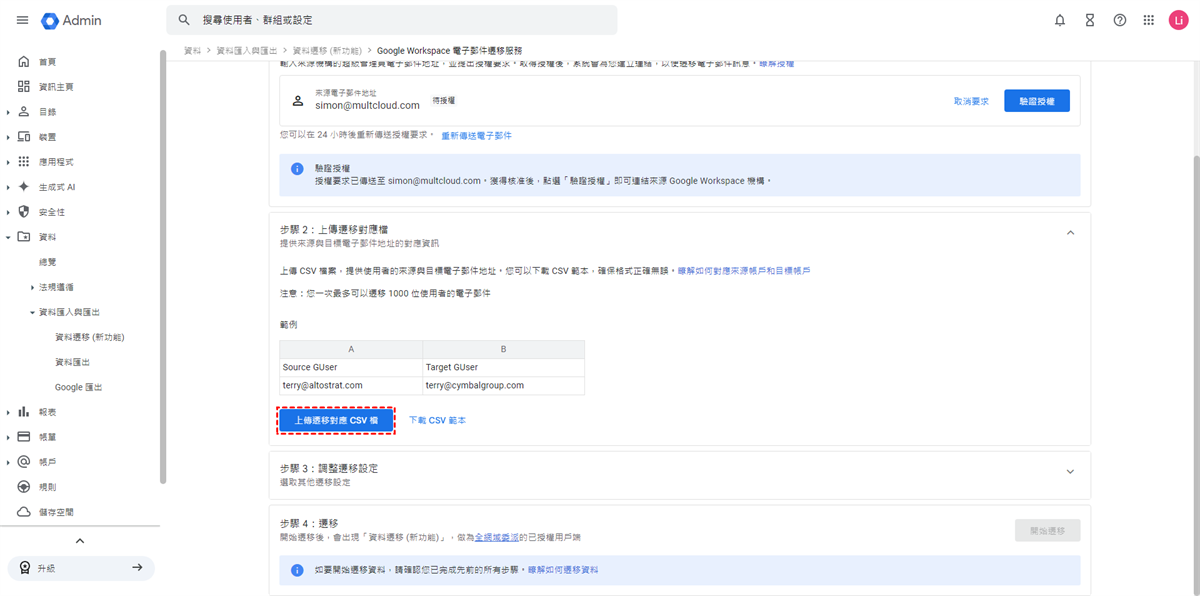Open 報表 bar chart icon
Viewport: 1200px width, 596px height.
tap(24, 411)
